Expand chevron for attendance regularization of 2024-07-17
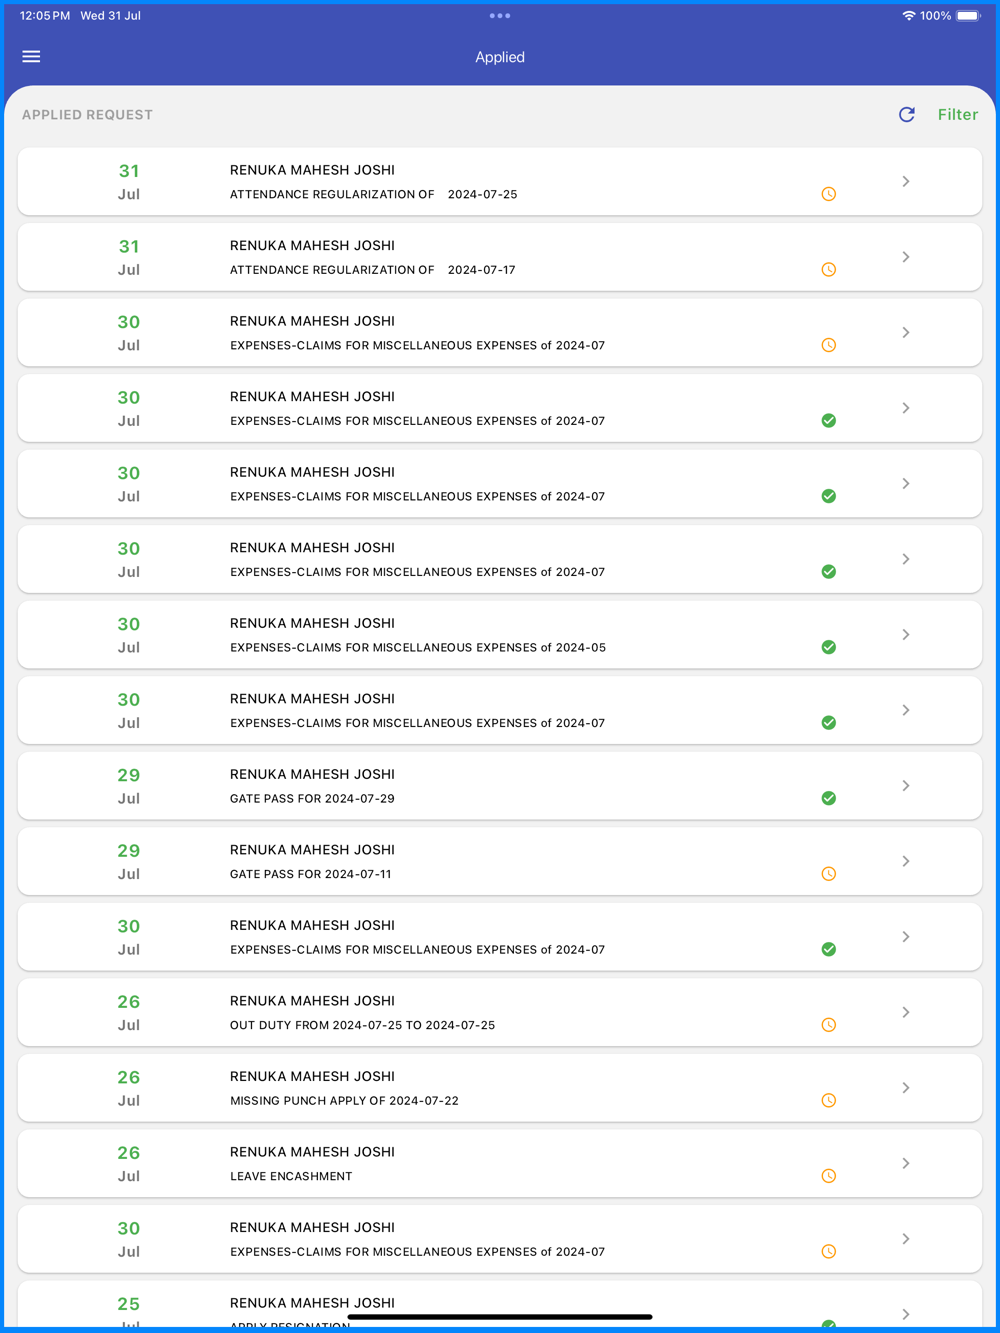Viewport: 1000px width, 1333px height. [906, 257]
